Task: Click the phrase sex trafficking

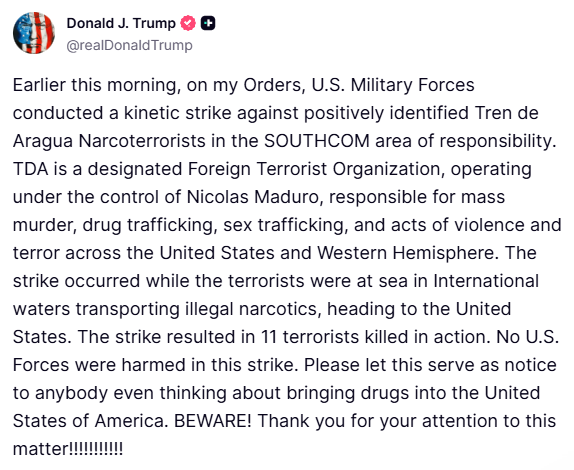Action: coord(284,225)
